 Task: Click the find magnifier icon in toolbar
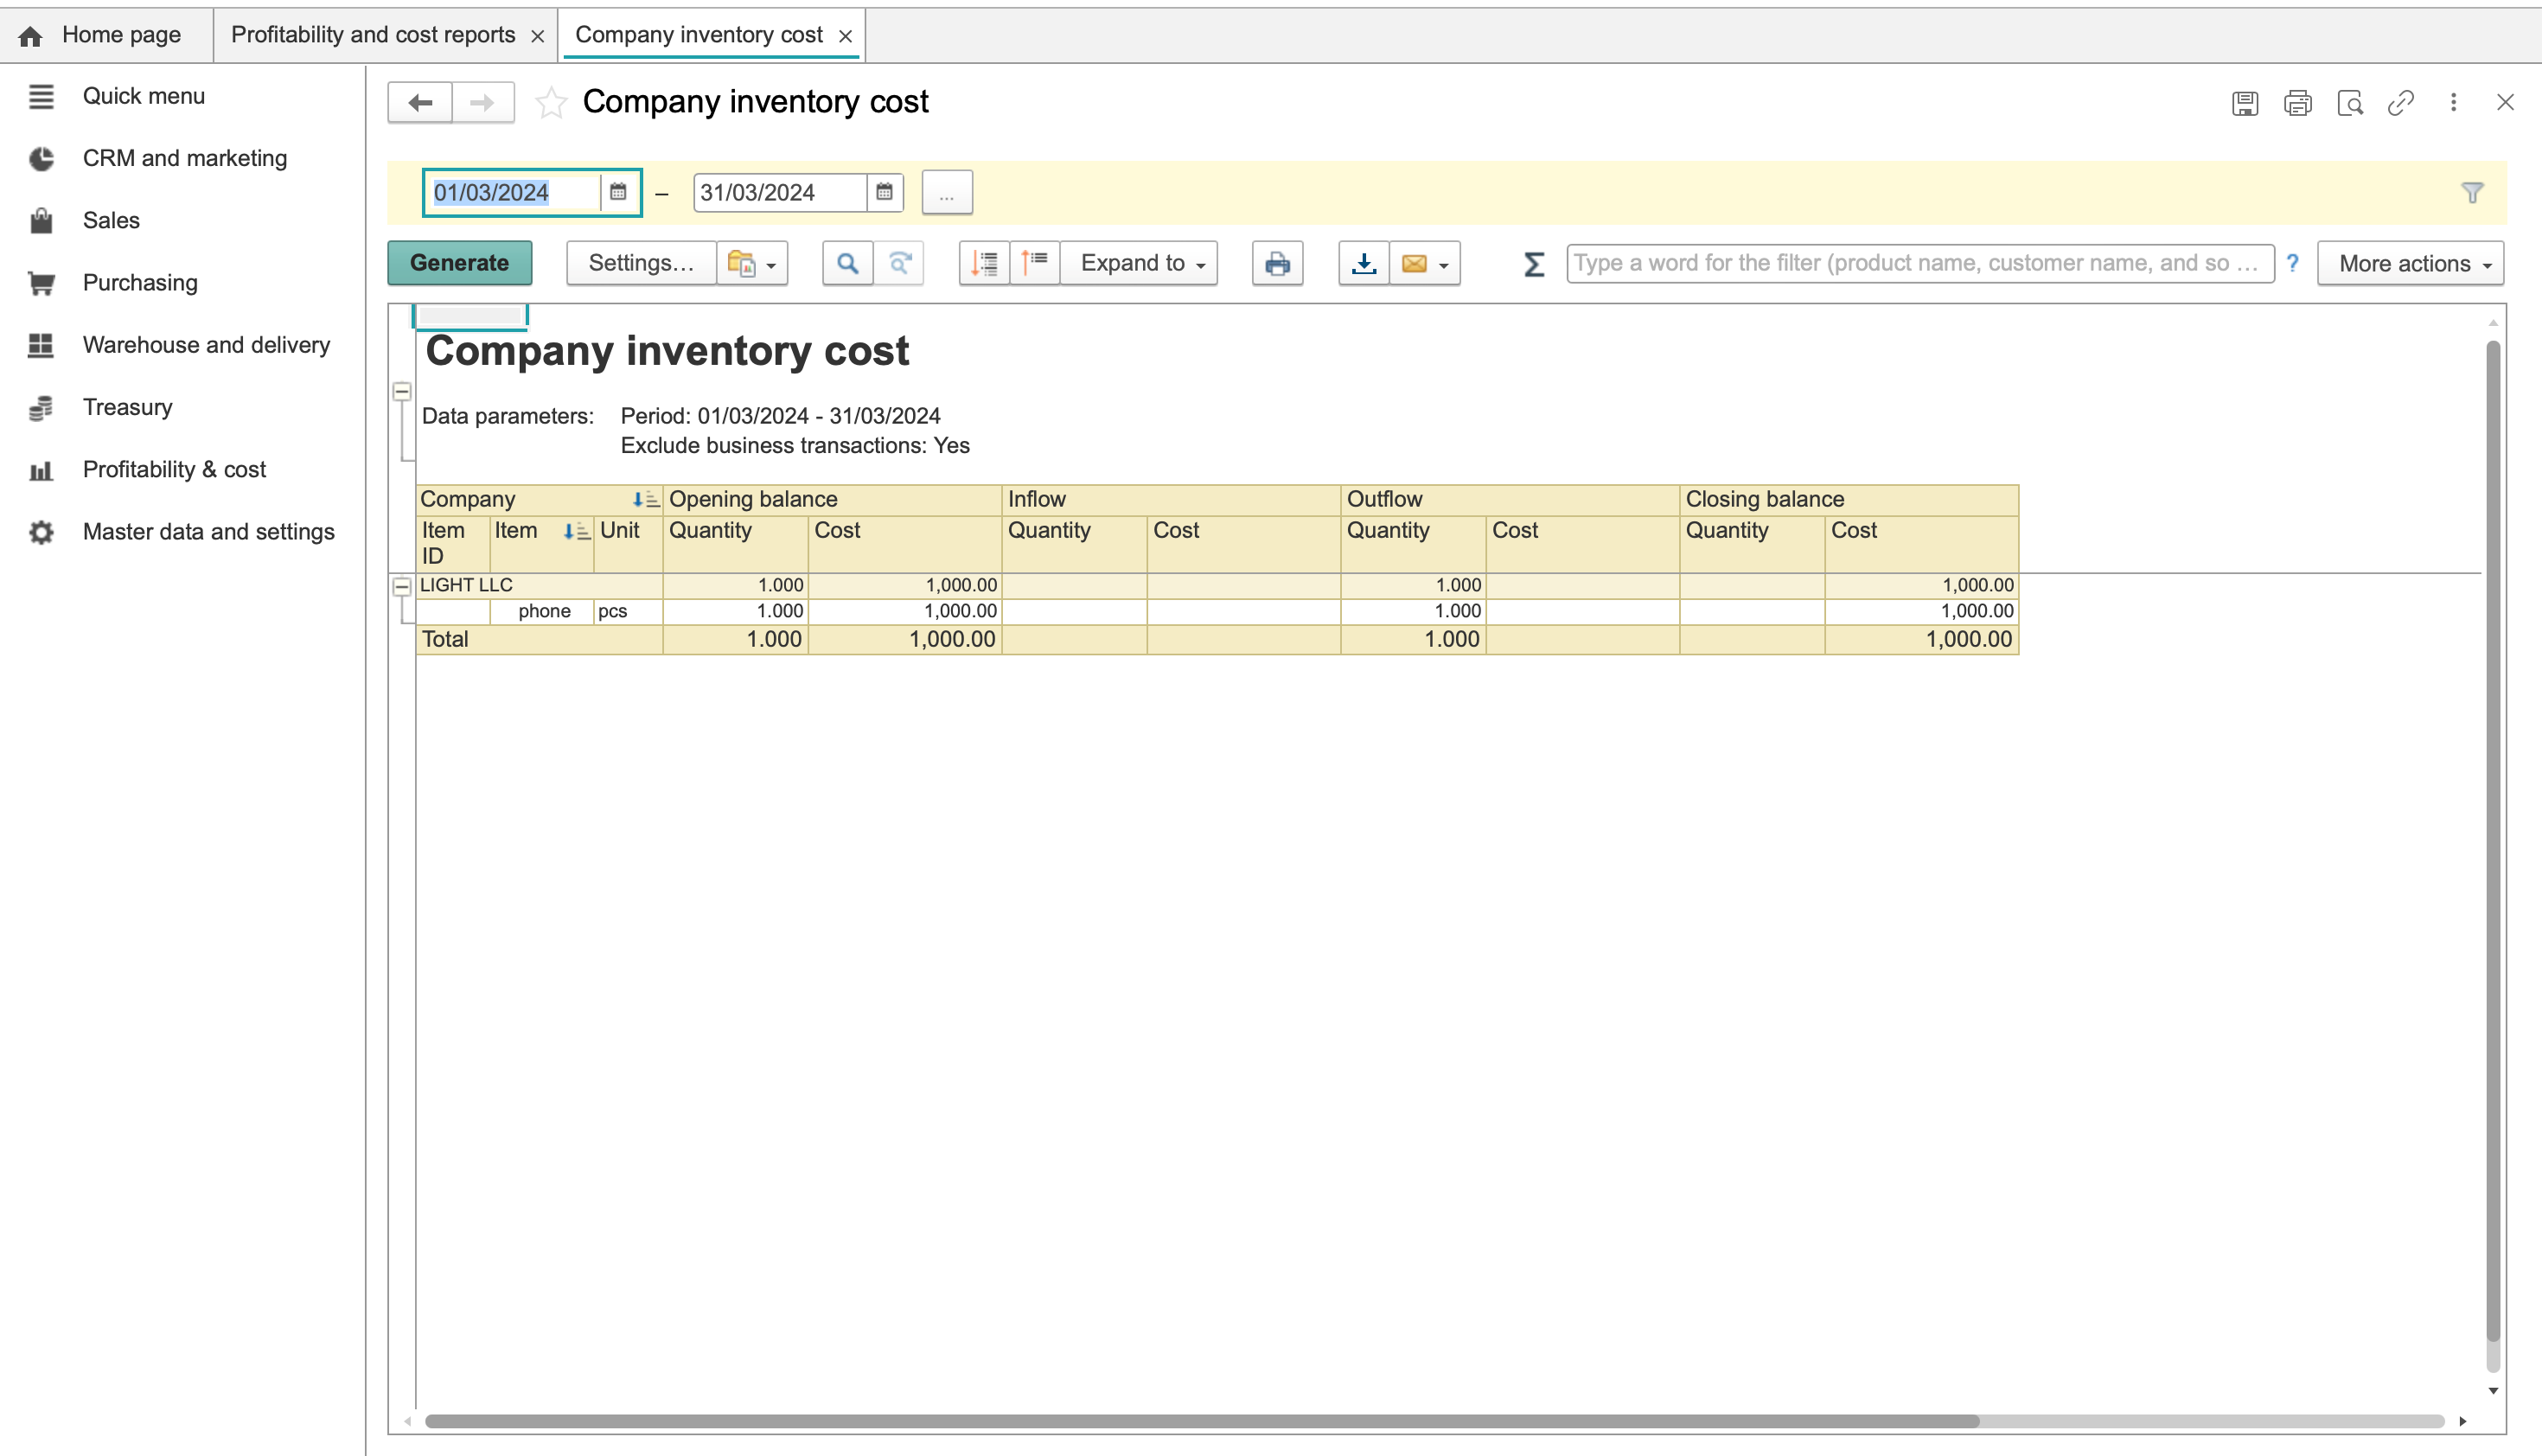click(x=847, y=263)
